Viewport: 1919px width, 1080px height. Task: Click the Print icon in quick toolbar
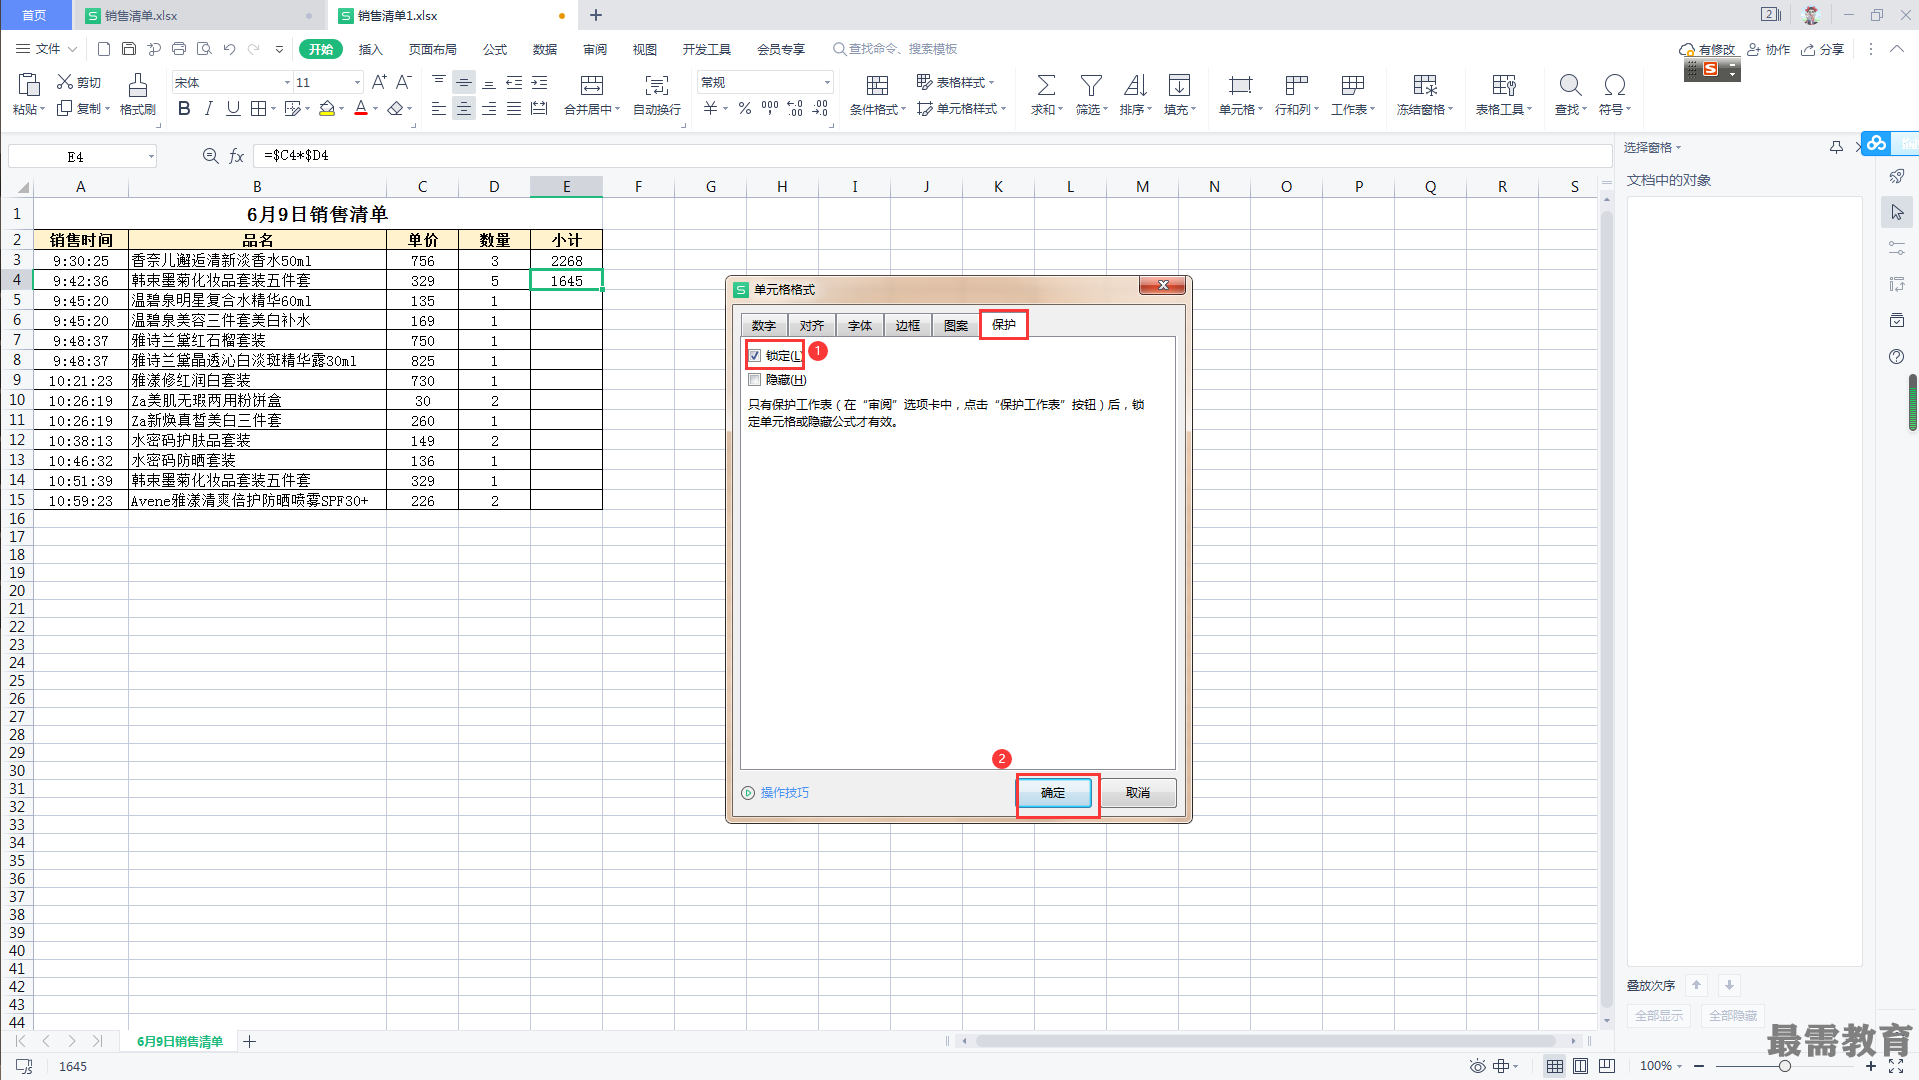179,49
